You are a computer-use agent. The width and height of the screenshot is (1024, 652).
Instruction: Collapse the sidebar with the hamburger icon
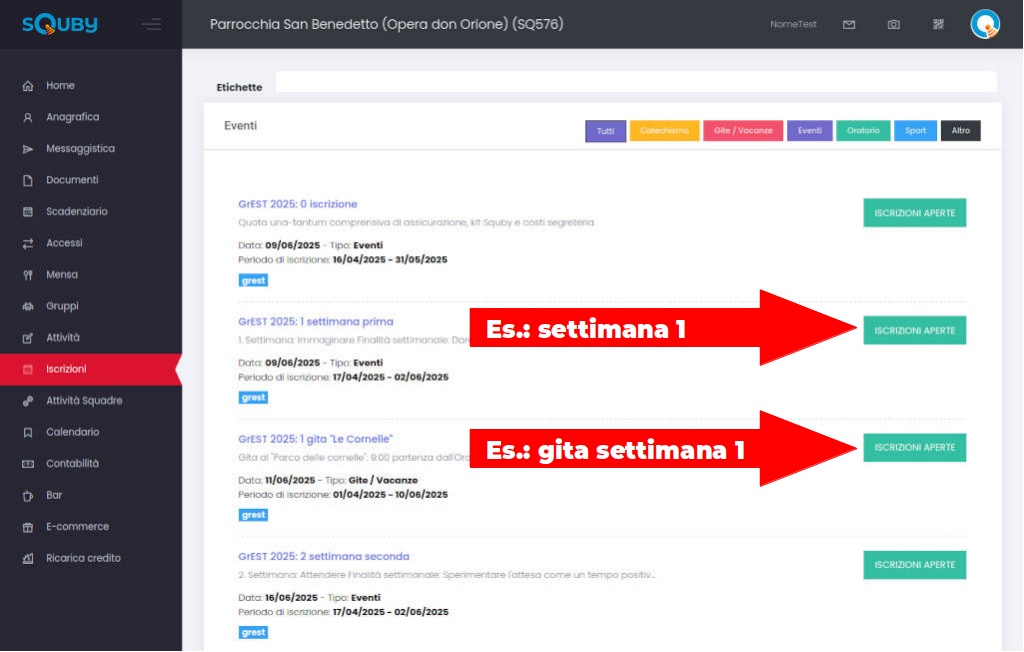pos(152,25)
